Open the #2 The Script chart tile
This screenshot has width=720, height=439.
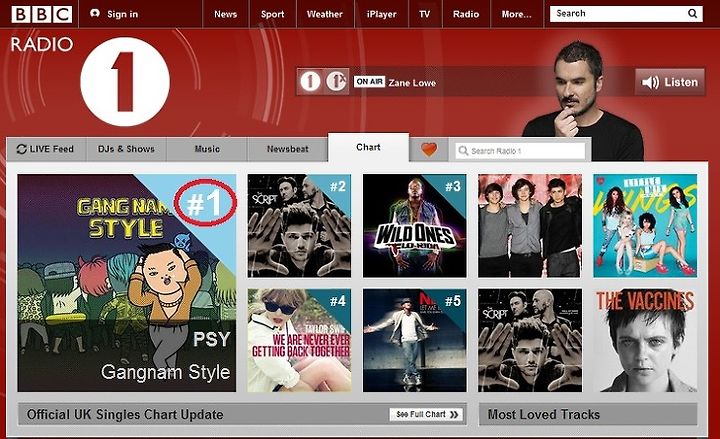299,226
